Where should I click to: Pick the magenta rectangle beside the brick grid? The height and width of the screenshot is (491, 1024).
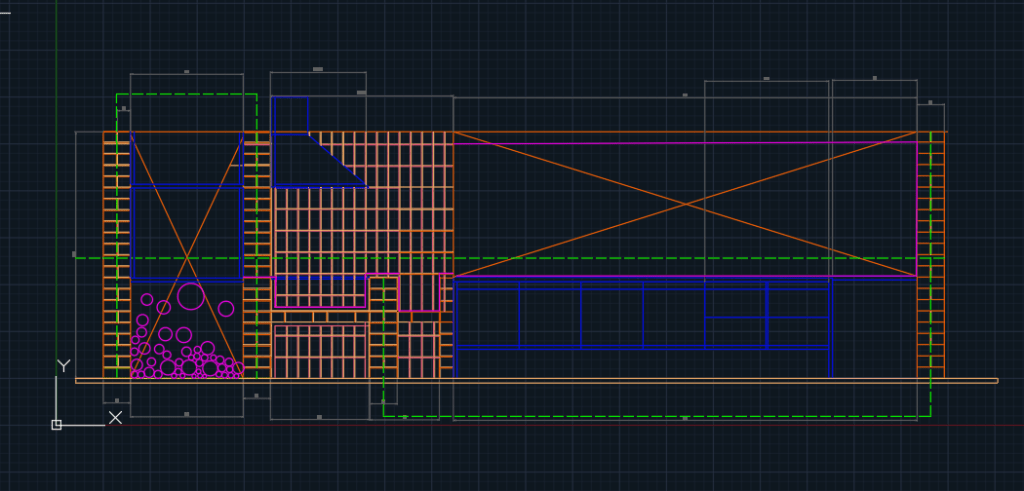point(420,292)
